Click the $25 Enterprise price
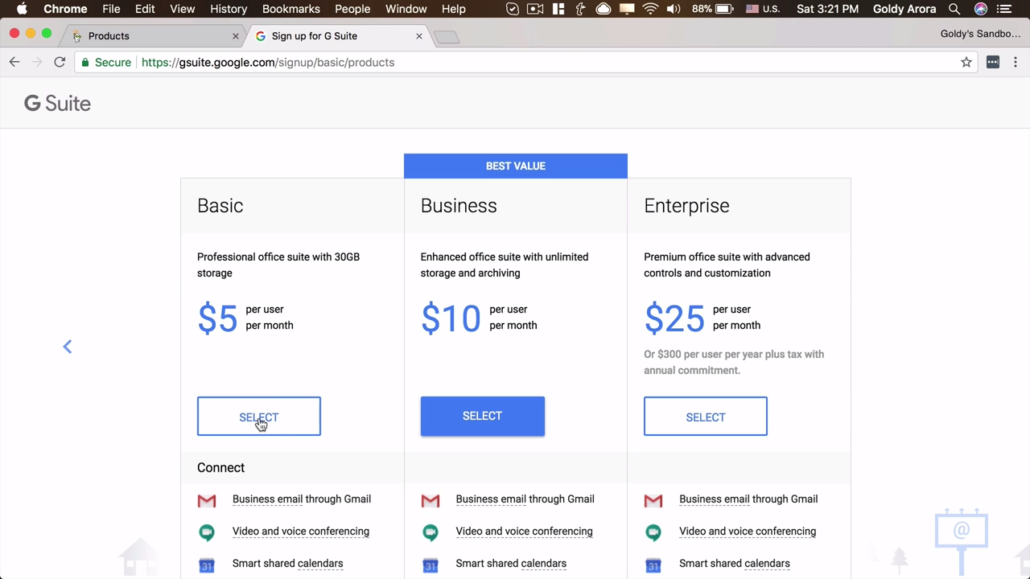1030x579 pixels. [674, 318]
